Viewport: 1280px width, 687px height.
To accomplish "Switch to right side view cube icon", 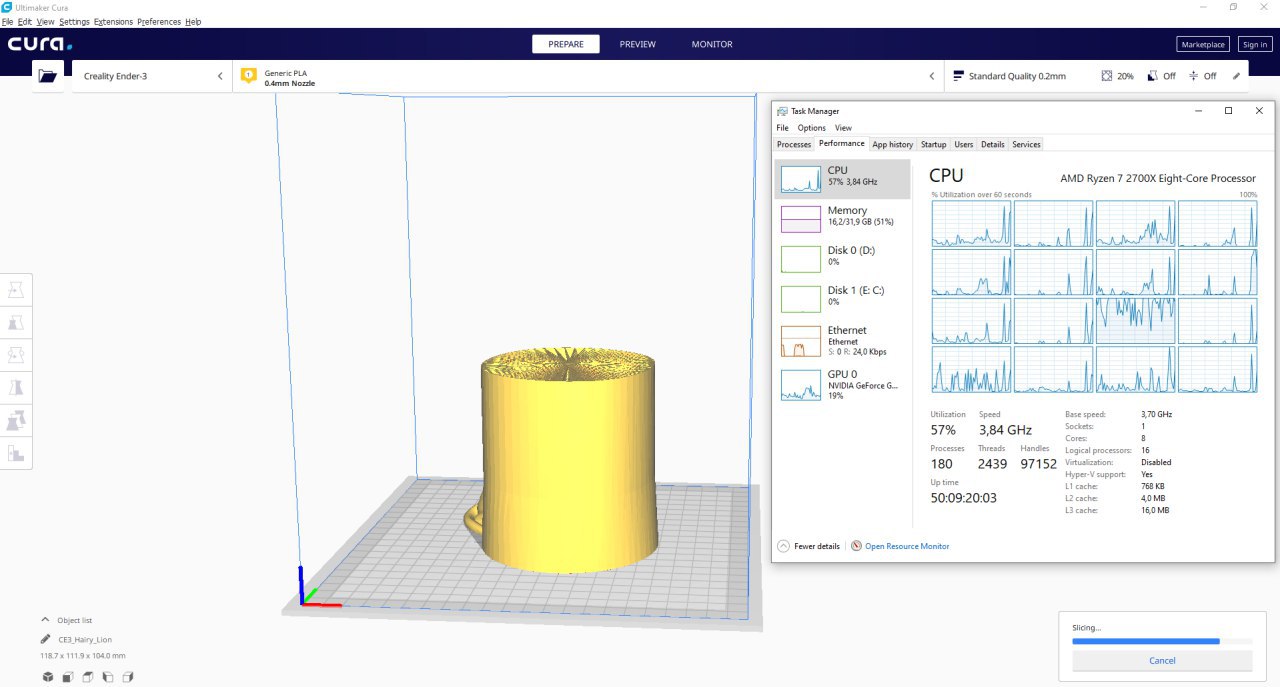I will point(128,677).
